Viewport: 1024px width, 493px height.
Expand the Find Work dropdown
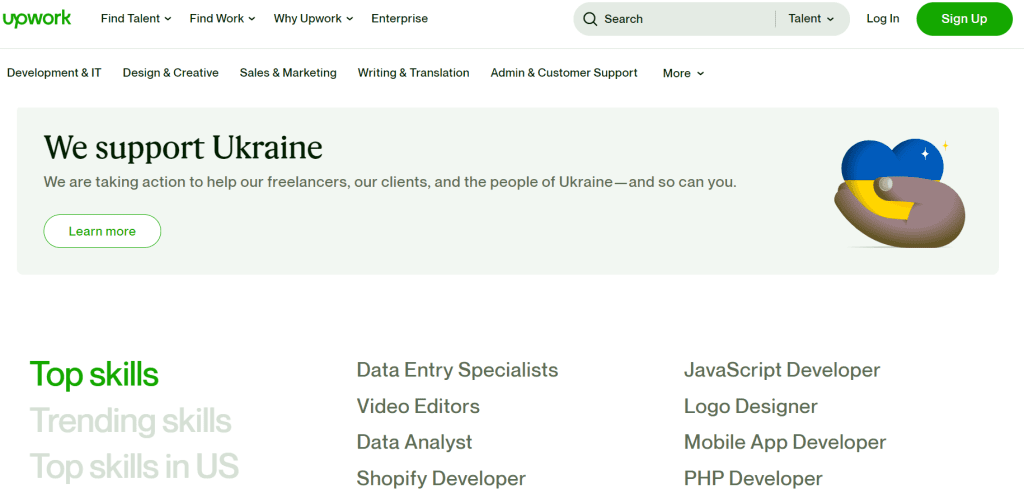(222, 19)
